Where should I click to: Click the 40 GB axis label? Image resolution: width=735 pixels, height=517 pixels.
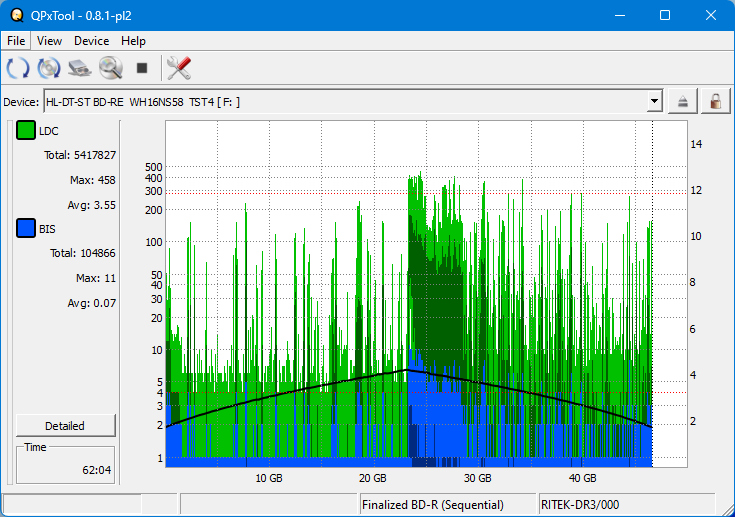click(x=583, y=478)
